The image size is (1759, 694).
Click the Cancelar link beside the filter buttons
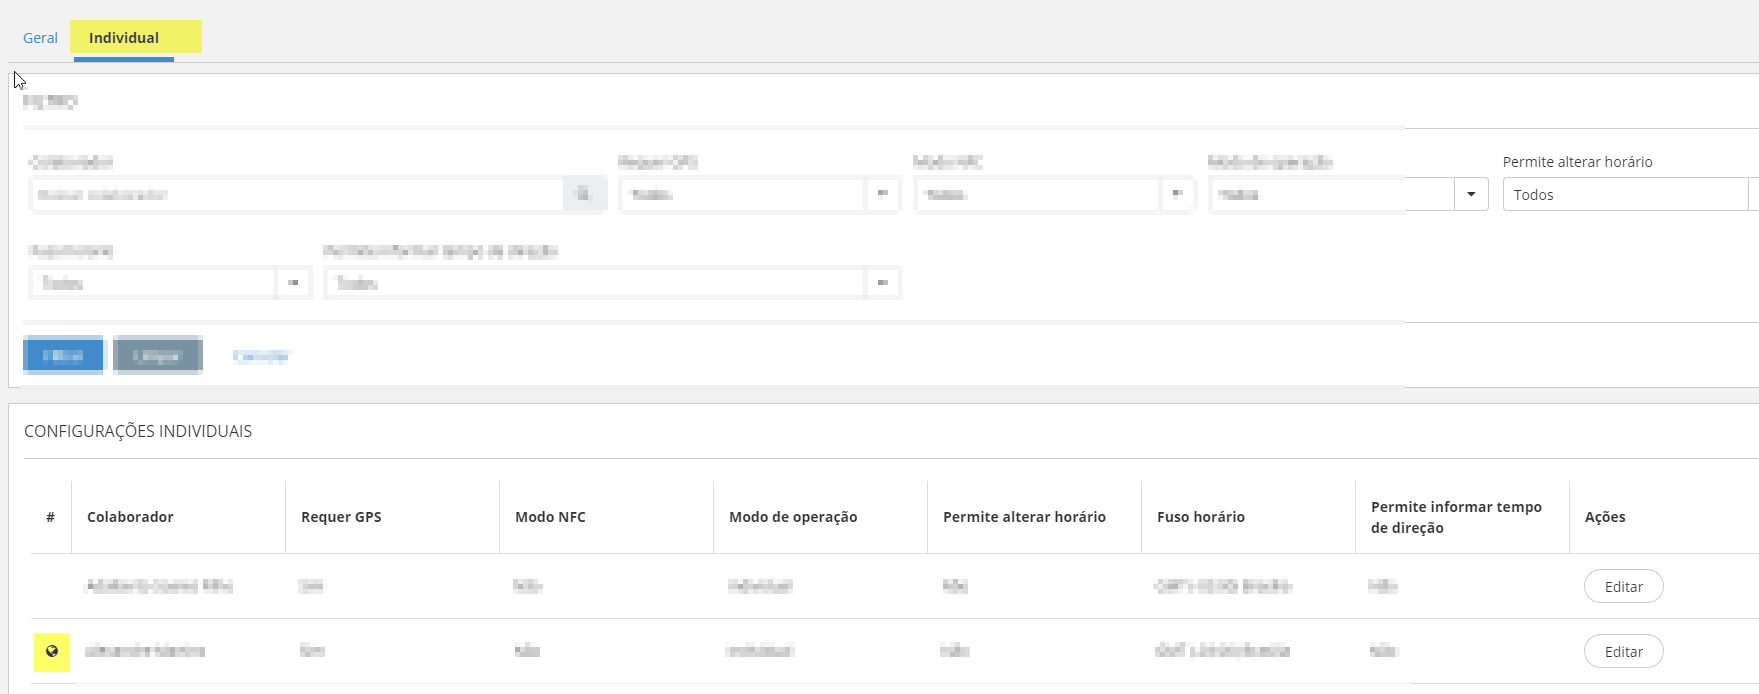[x=260, y=356]
